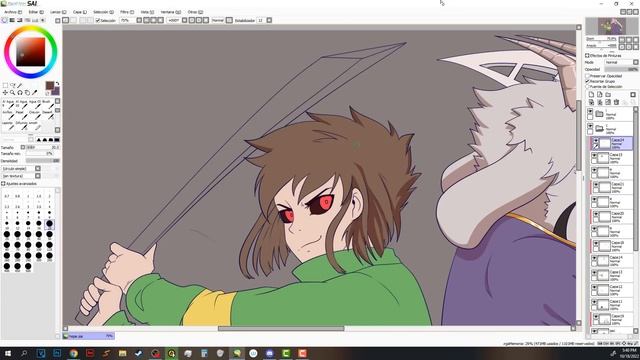Select the move tool
This screenshot has height=360, width=640.
5,93
